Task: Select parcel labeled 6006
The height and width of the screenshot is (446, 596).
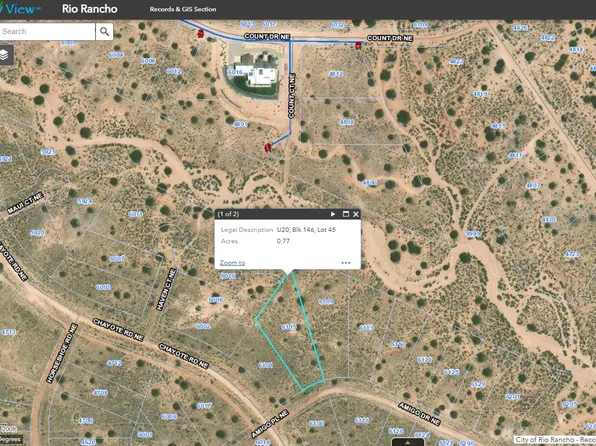Action: tap(216, 300)
